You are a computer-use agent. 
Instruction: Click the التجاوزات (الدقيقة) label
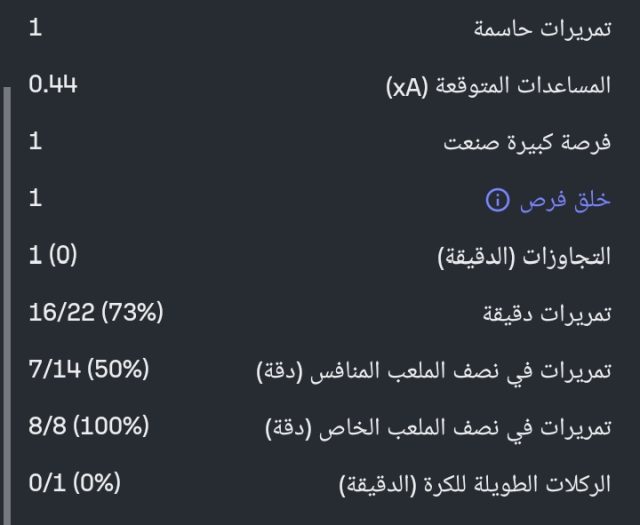click(525, 258)
